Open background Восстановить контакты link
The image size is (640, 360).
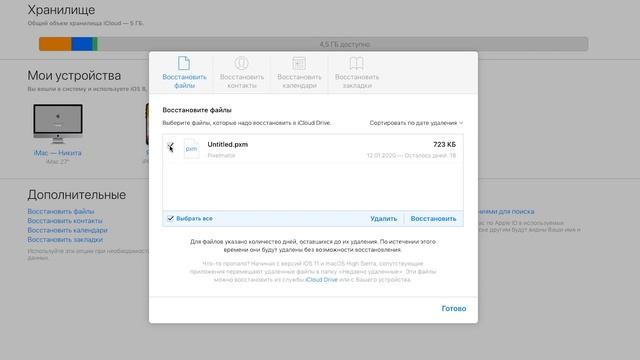pyautogui.click(x=65, y=221)
